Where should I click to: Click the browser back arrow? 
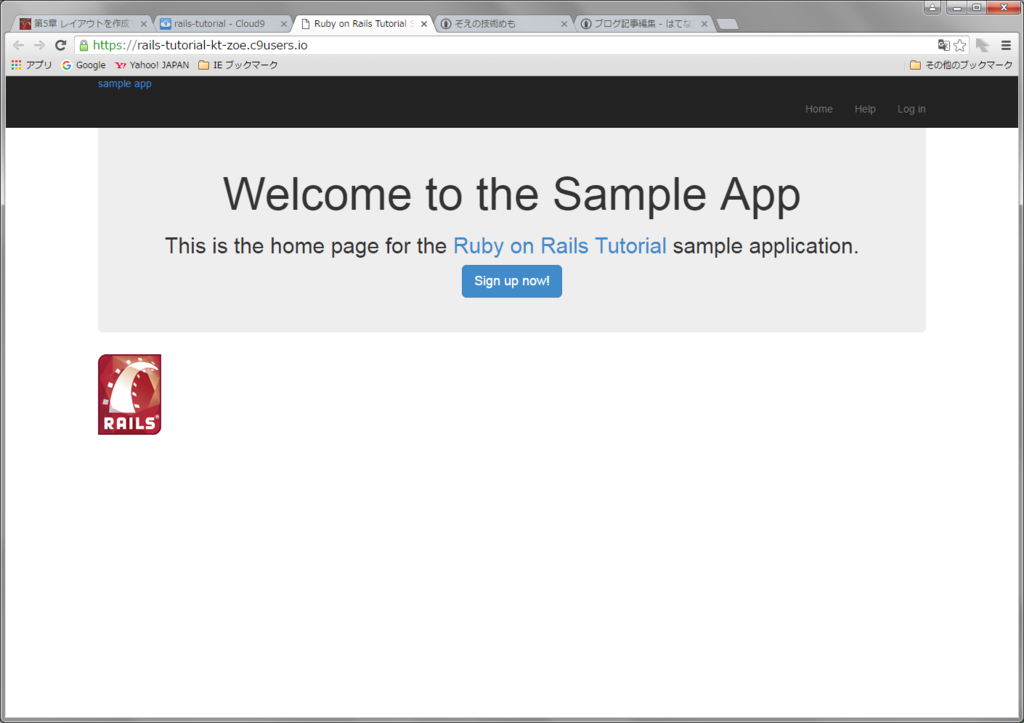point(18,45)
